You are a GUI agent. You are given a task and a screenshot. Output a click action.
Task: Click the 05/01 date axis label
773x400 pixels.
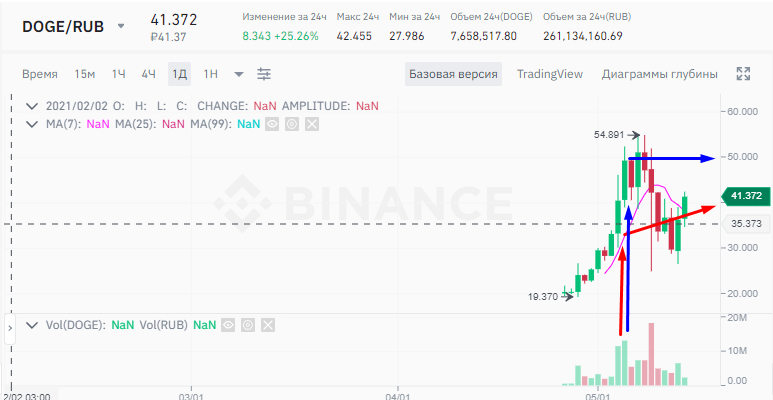pos(597,396)
